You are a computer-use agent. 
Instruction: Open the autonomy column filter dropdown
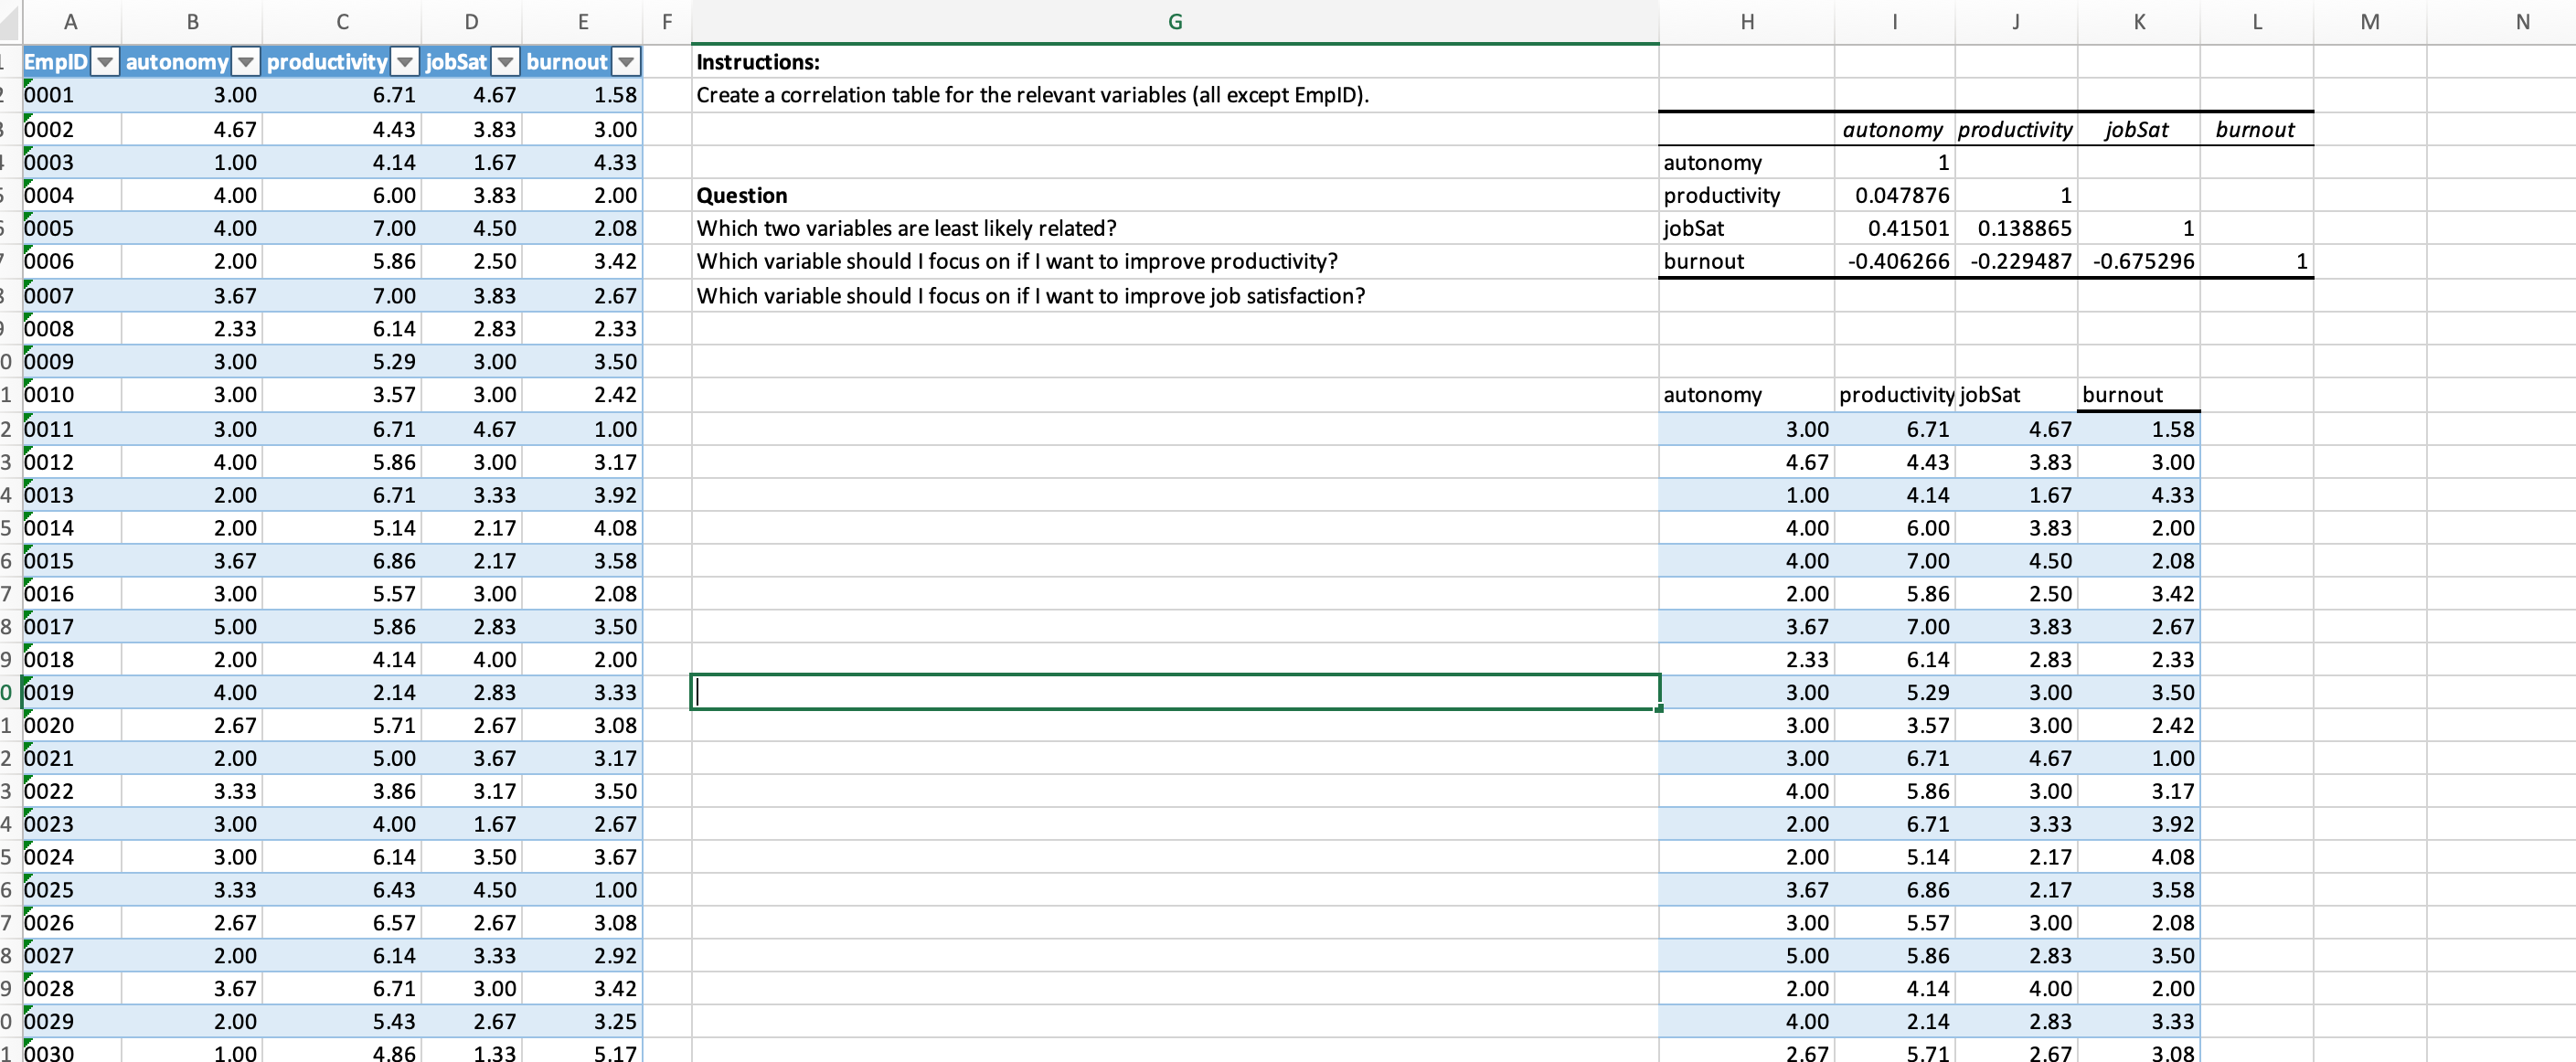click(x=246, y=62)
